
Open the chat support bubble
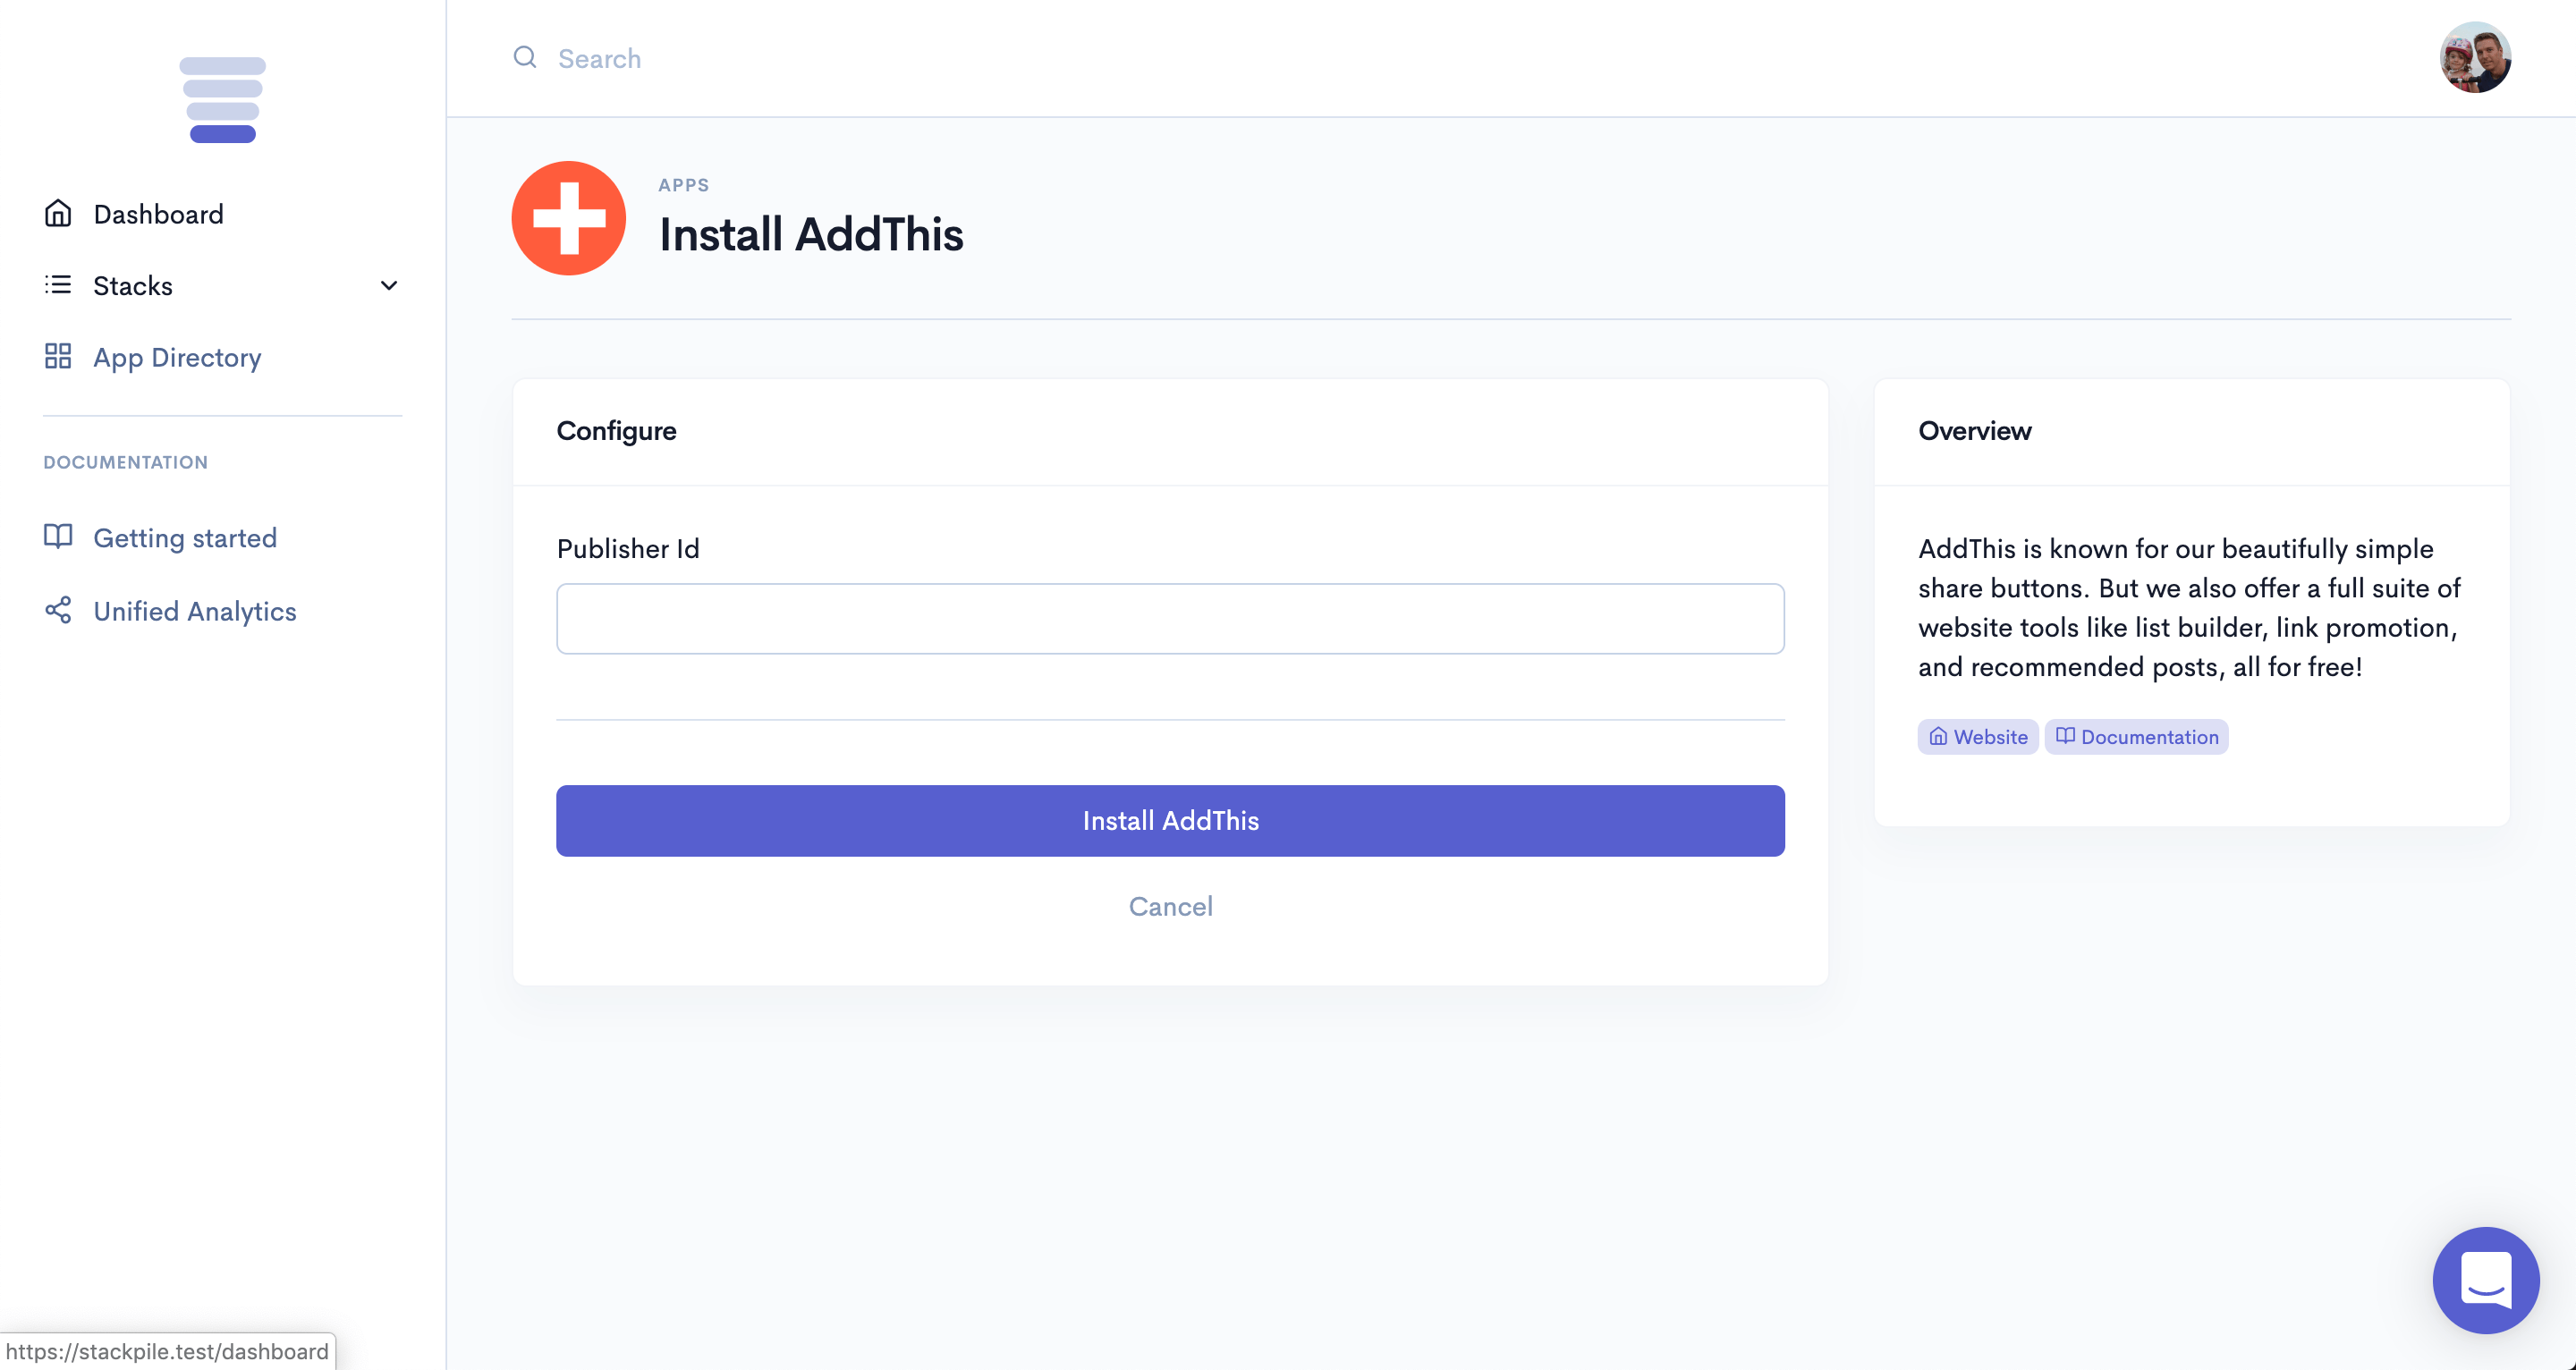tap(2485, 1279)
